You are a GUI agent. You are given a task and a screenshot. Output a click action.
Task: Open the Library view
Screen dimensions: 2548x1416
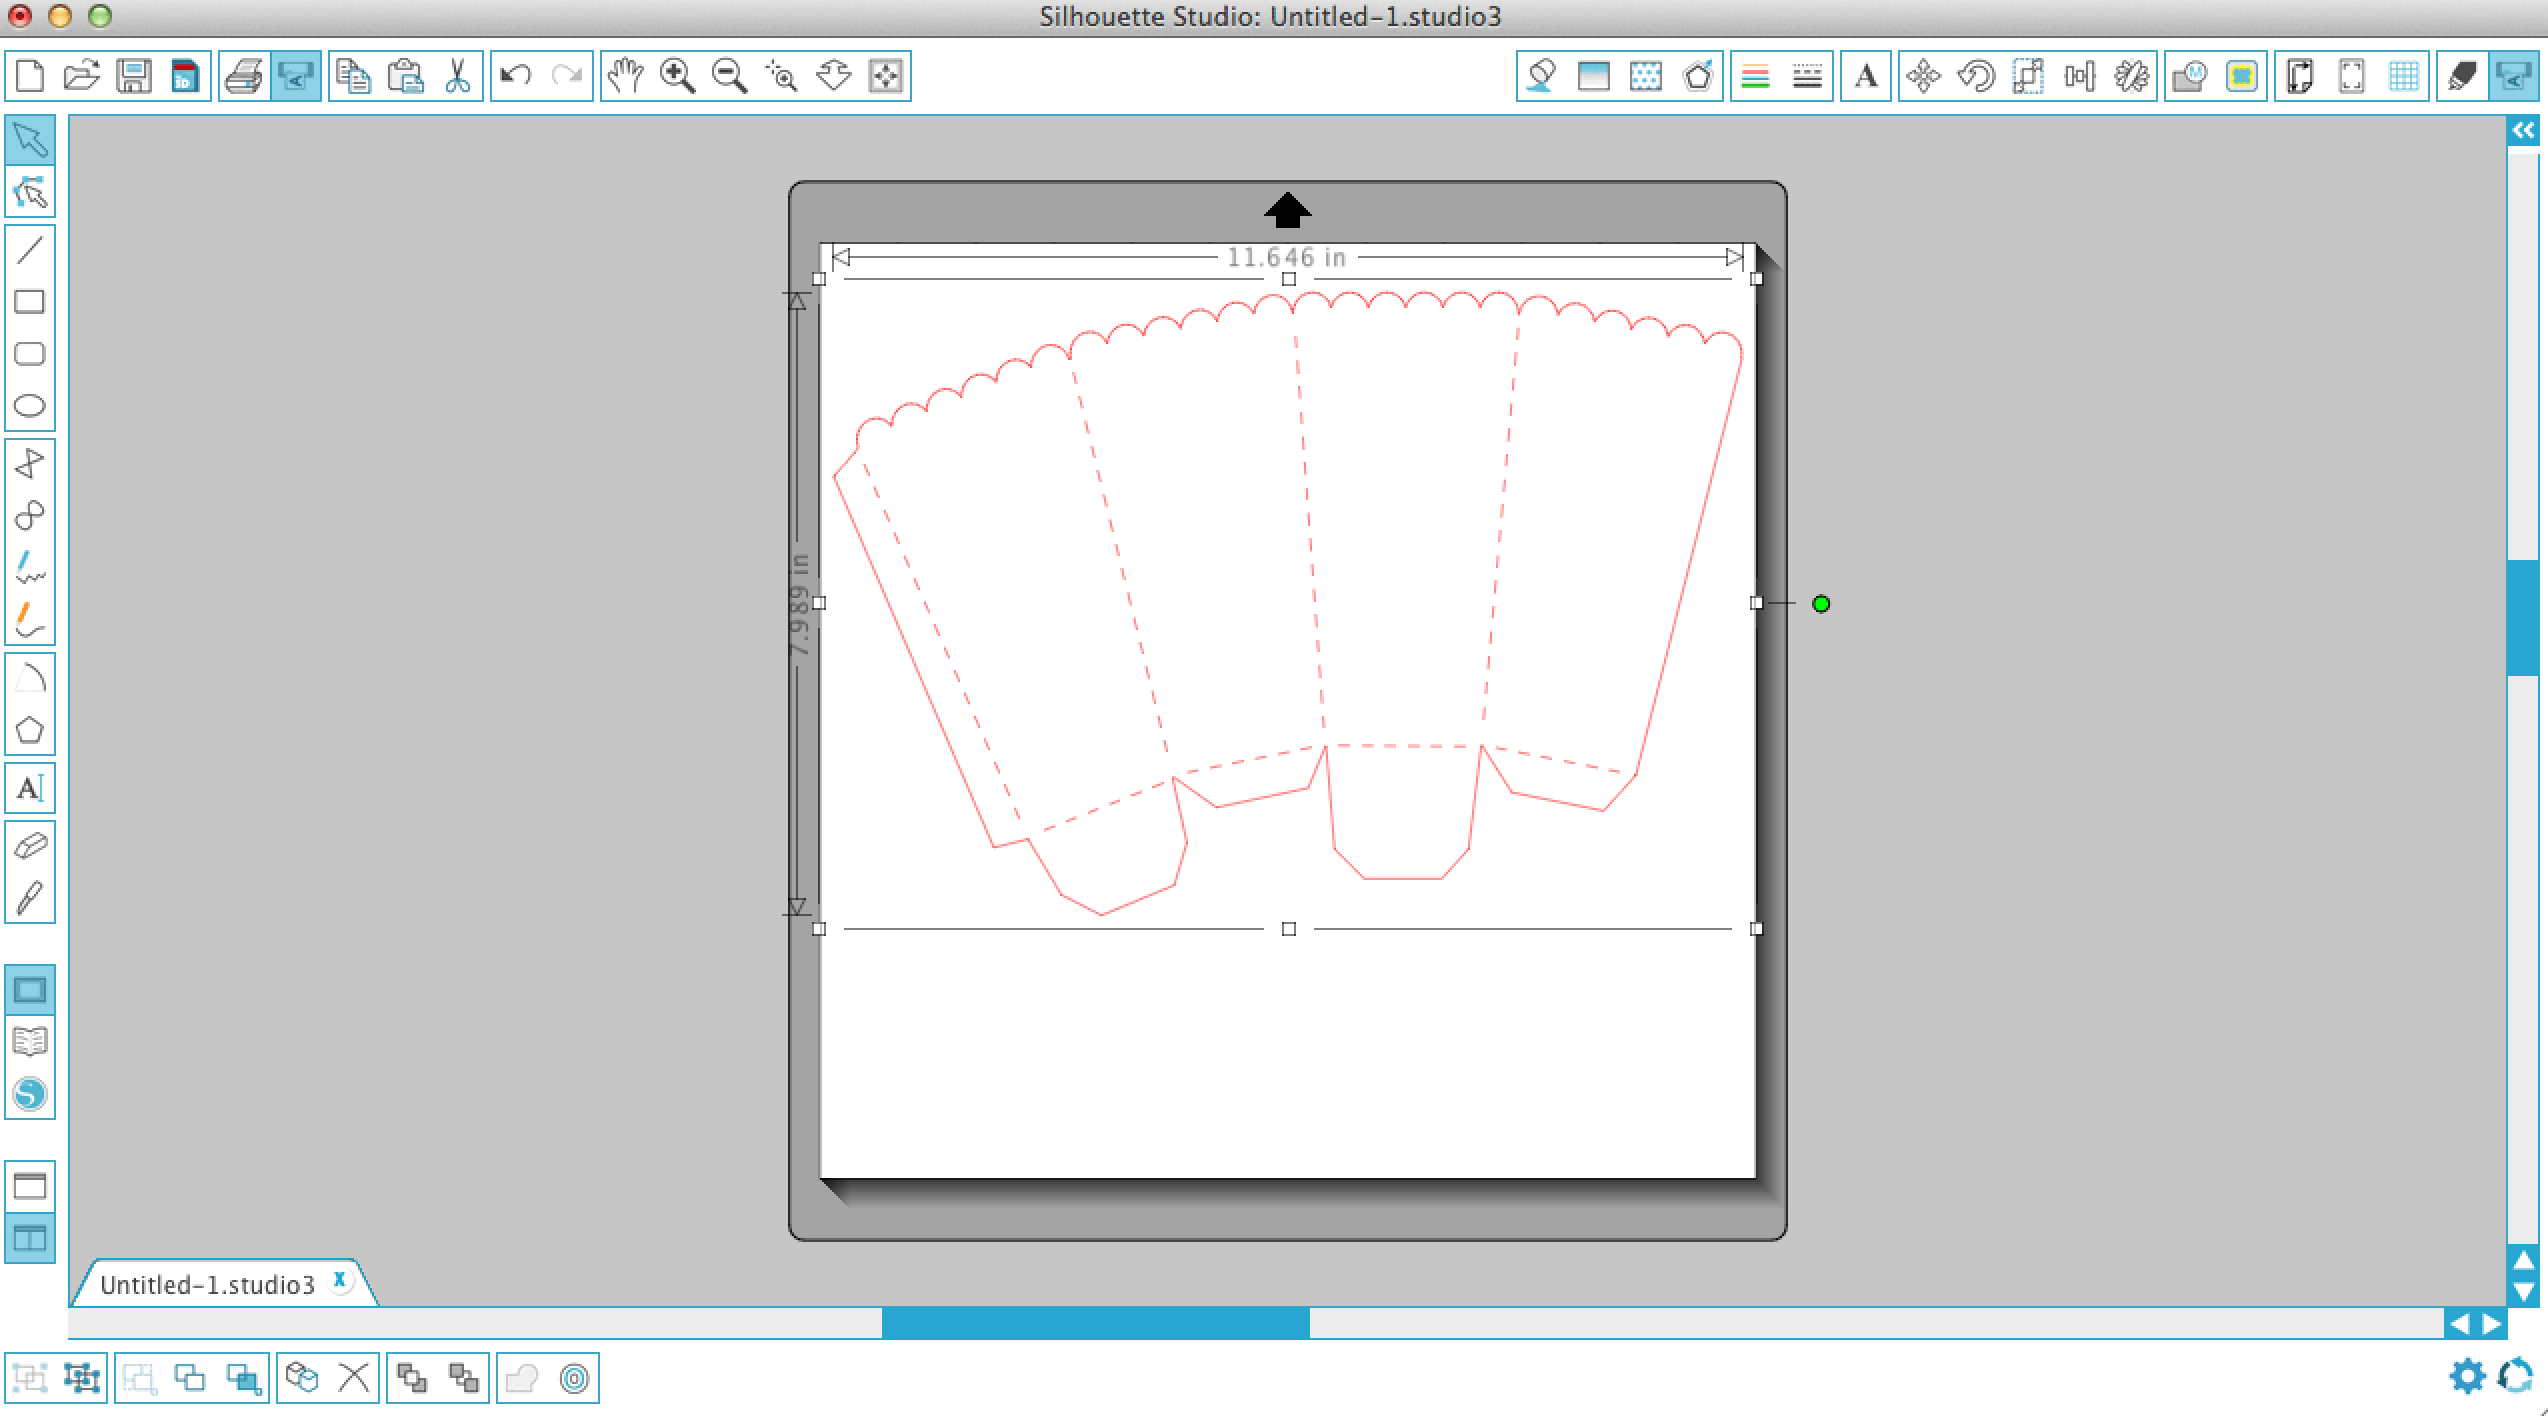click(30, 1042)
